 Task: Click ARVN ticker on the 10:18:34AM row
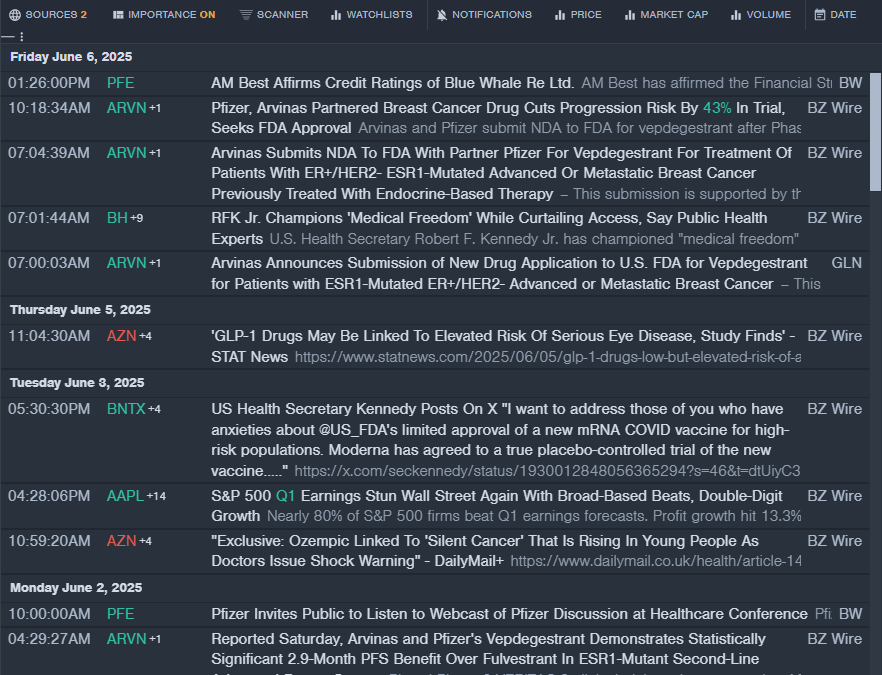click(127, 108)
